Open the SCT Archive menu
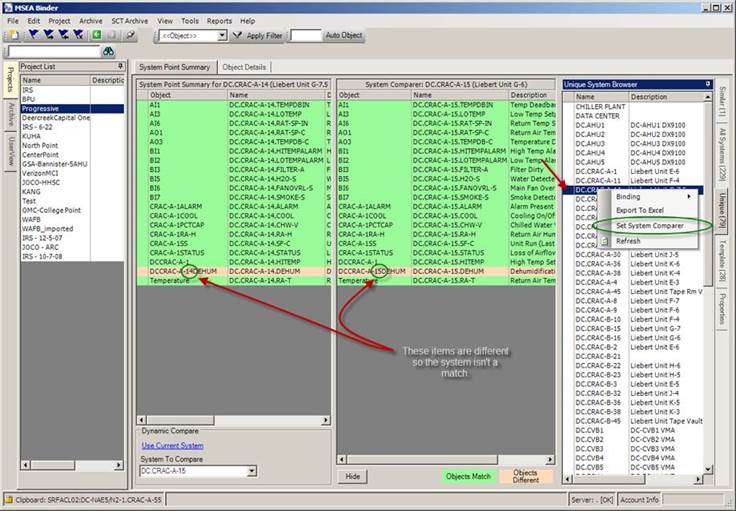736x511 pixels. (x=130, y=21)
